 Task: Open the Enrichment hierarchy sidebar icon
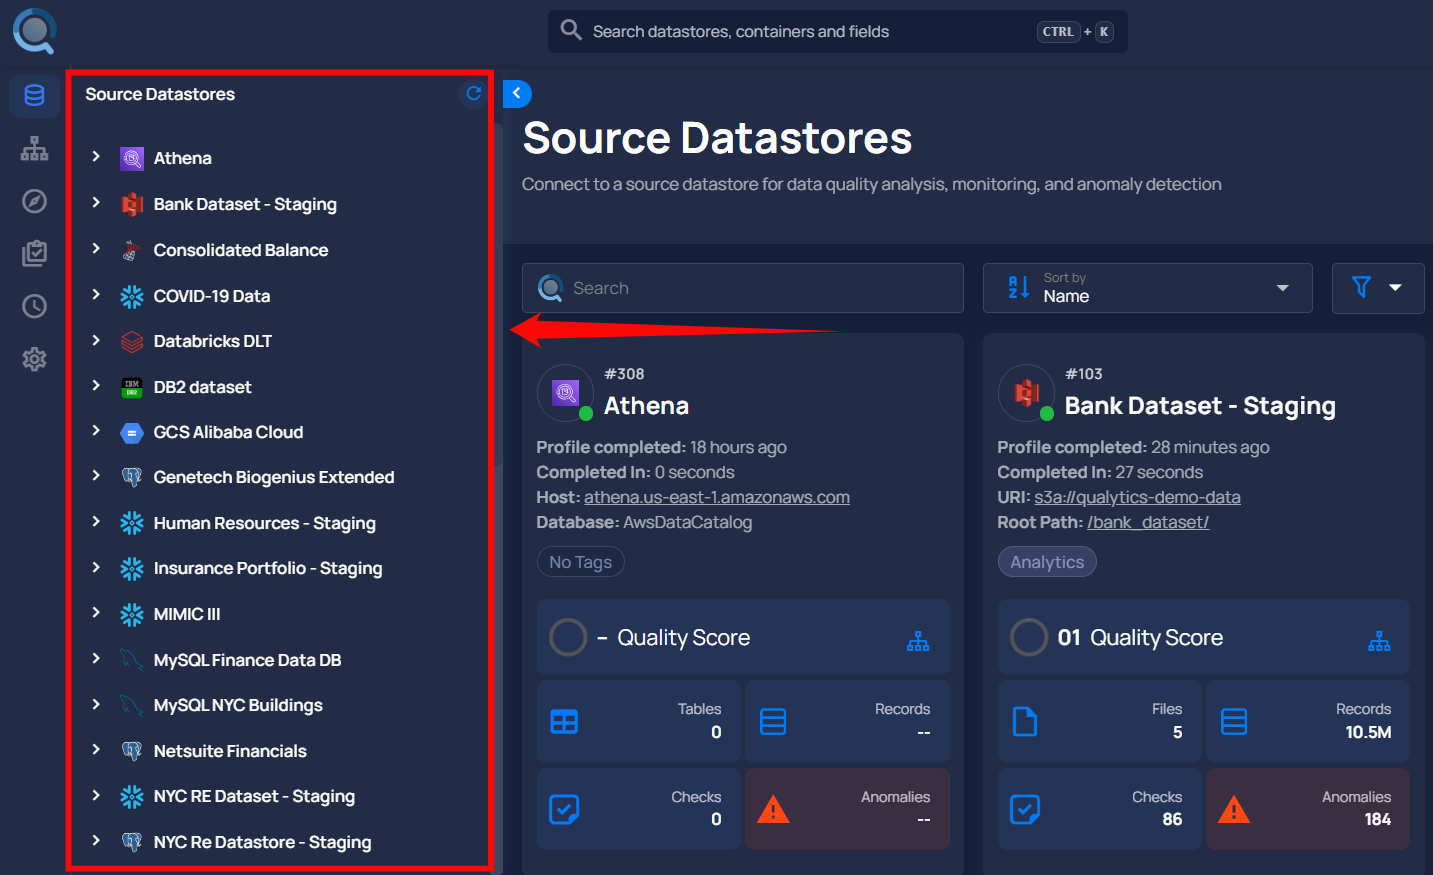[x=34, y=149]
